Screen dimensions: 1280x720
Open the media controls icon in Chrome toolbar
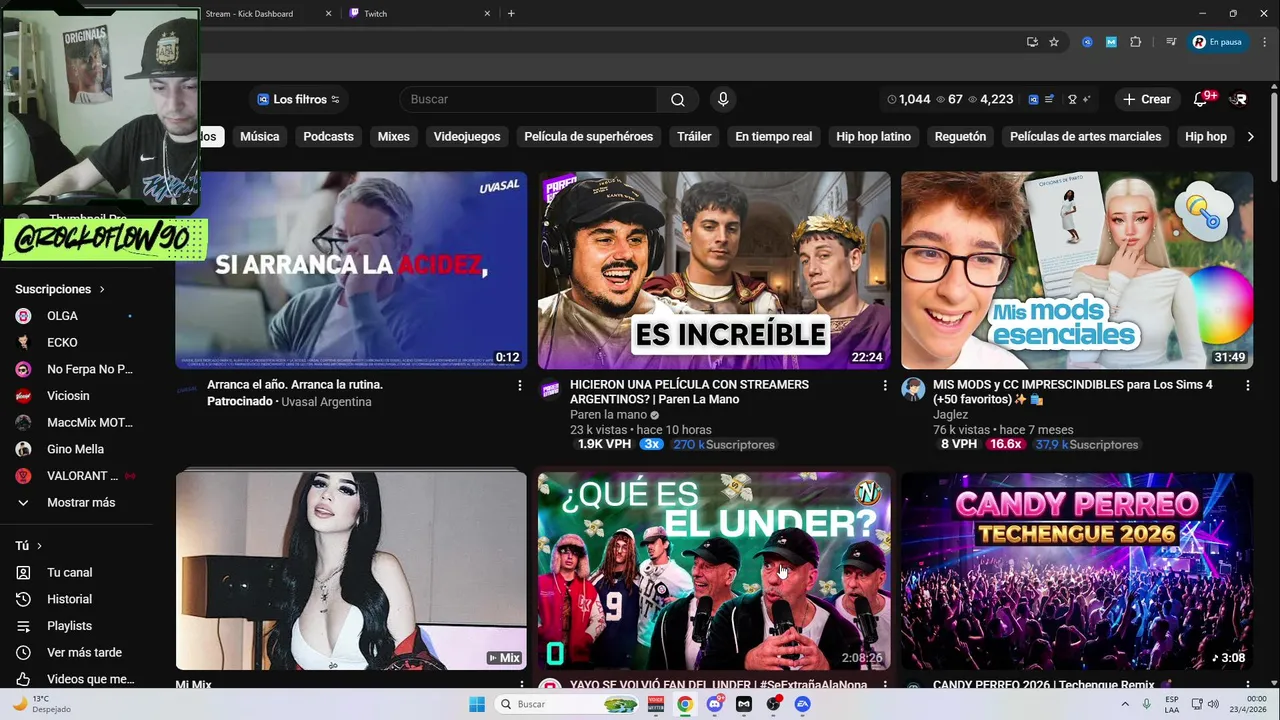pyautogui.click(x=1171, y=42)
